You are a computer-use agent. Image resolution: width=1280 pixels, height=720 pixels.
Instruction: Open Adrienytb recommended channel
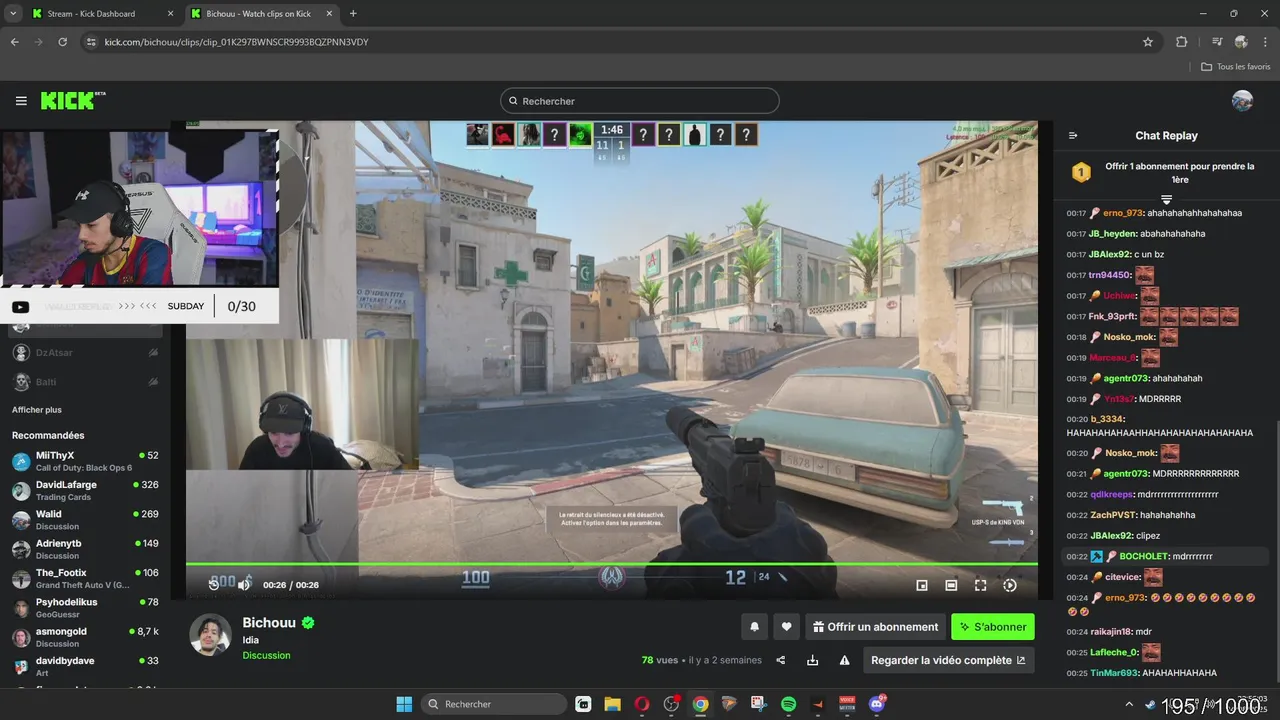click(85, 549)
